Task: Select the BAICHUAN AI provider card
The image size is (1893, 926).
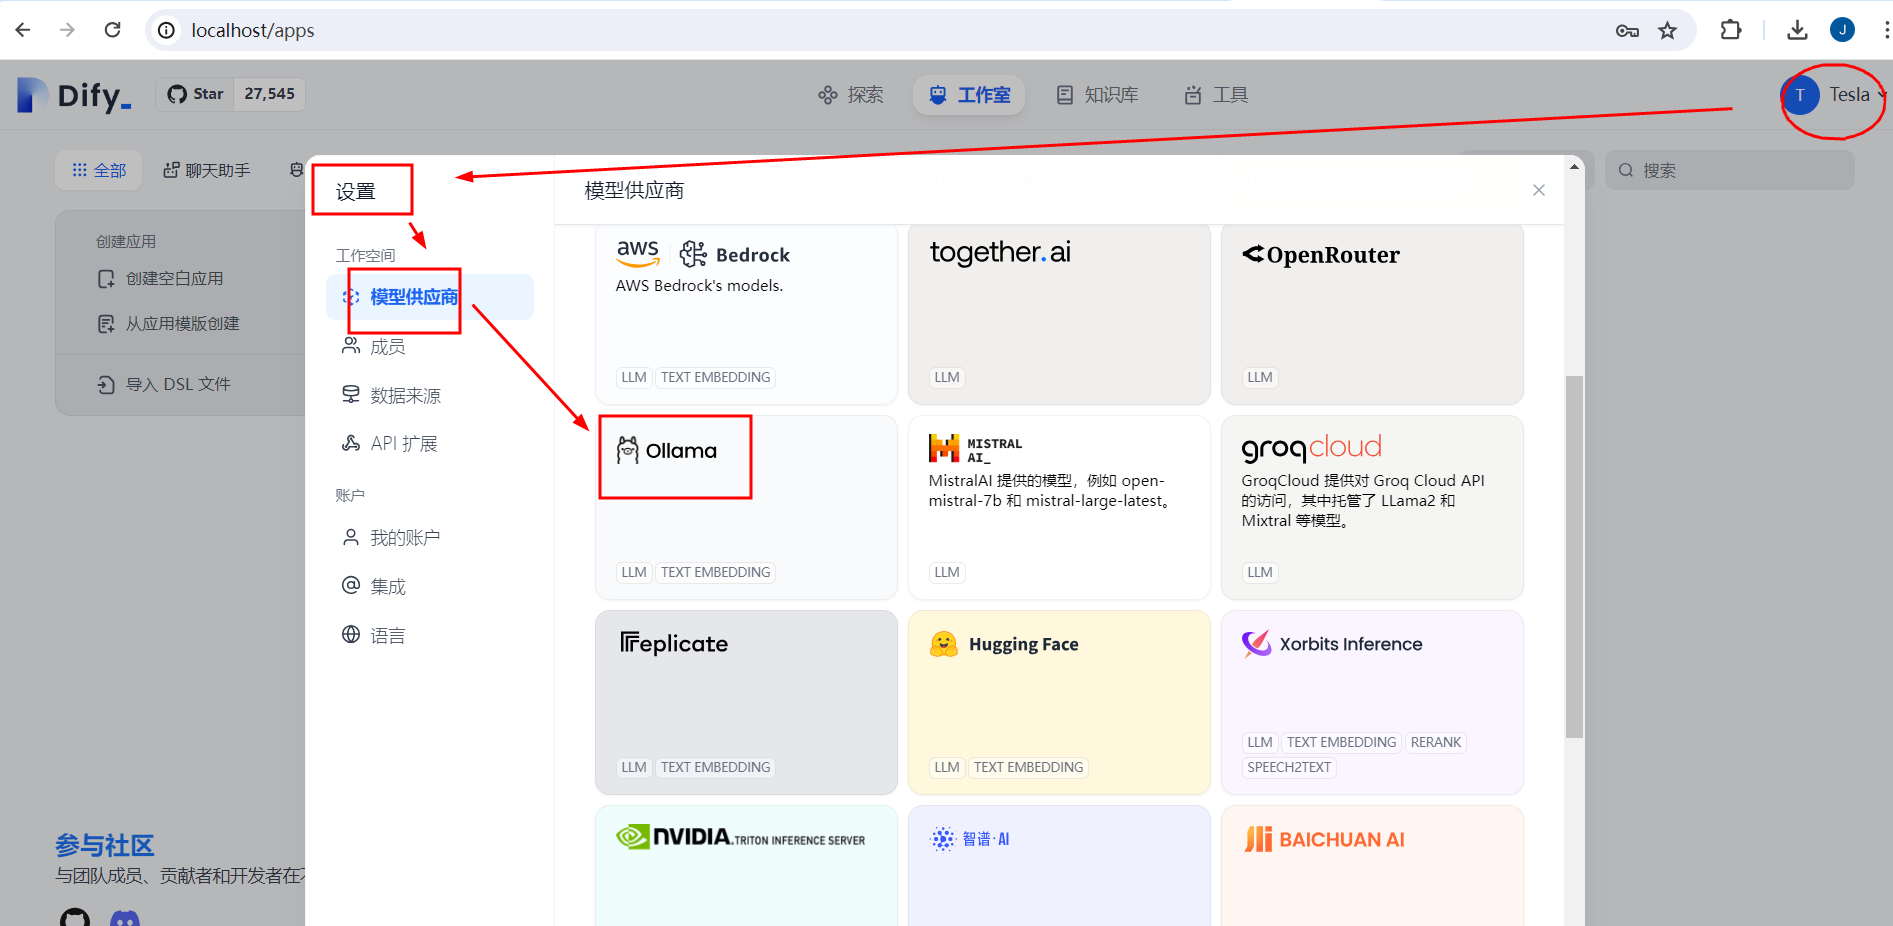Action: point(1372,866)
